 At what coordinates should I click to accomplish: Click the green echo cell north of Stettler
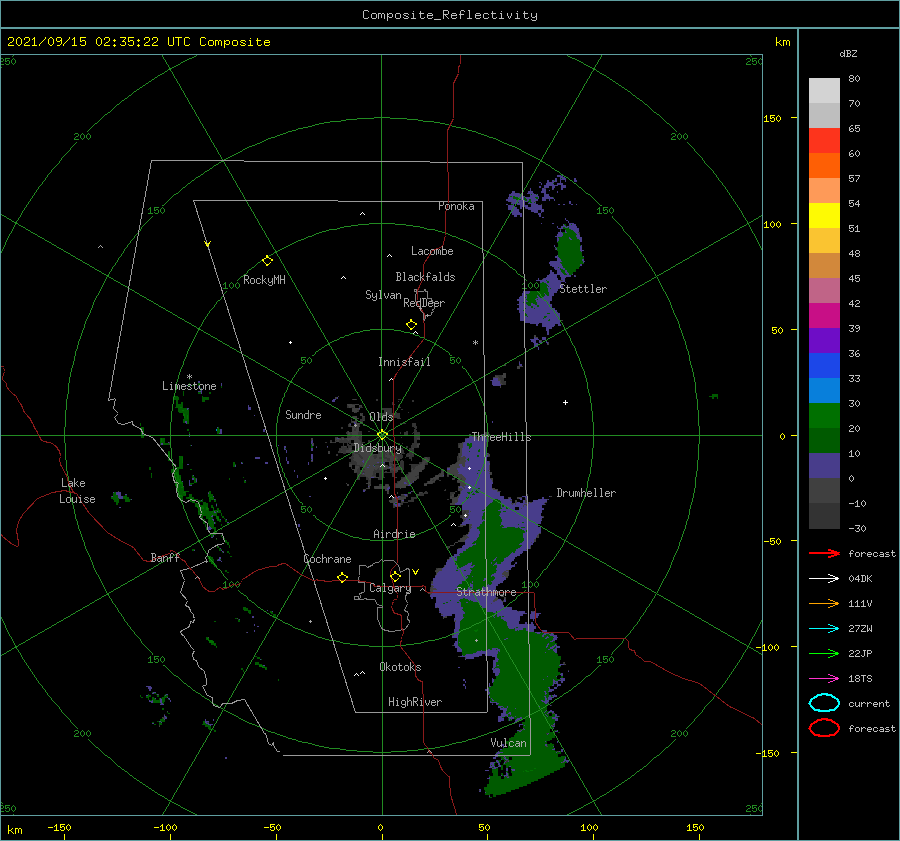(569, 250)
